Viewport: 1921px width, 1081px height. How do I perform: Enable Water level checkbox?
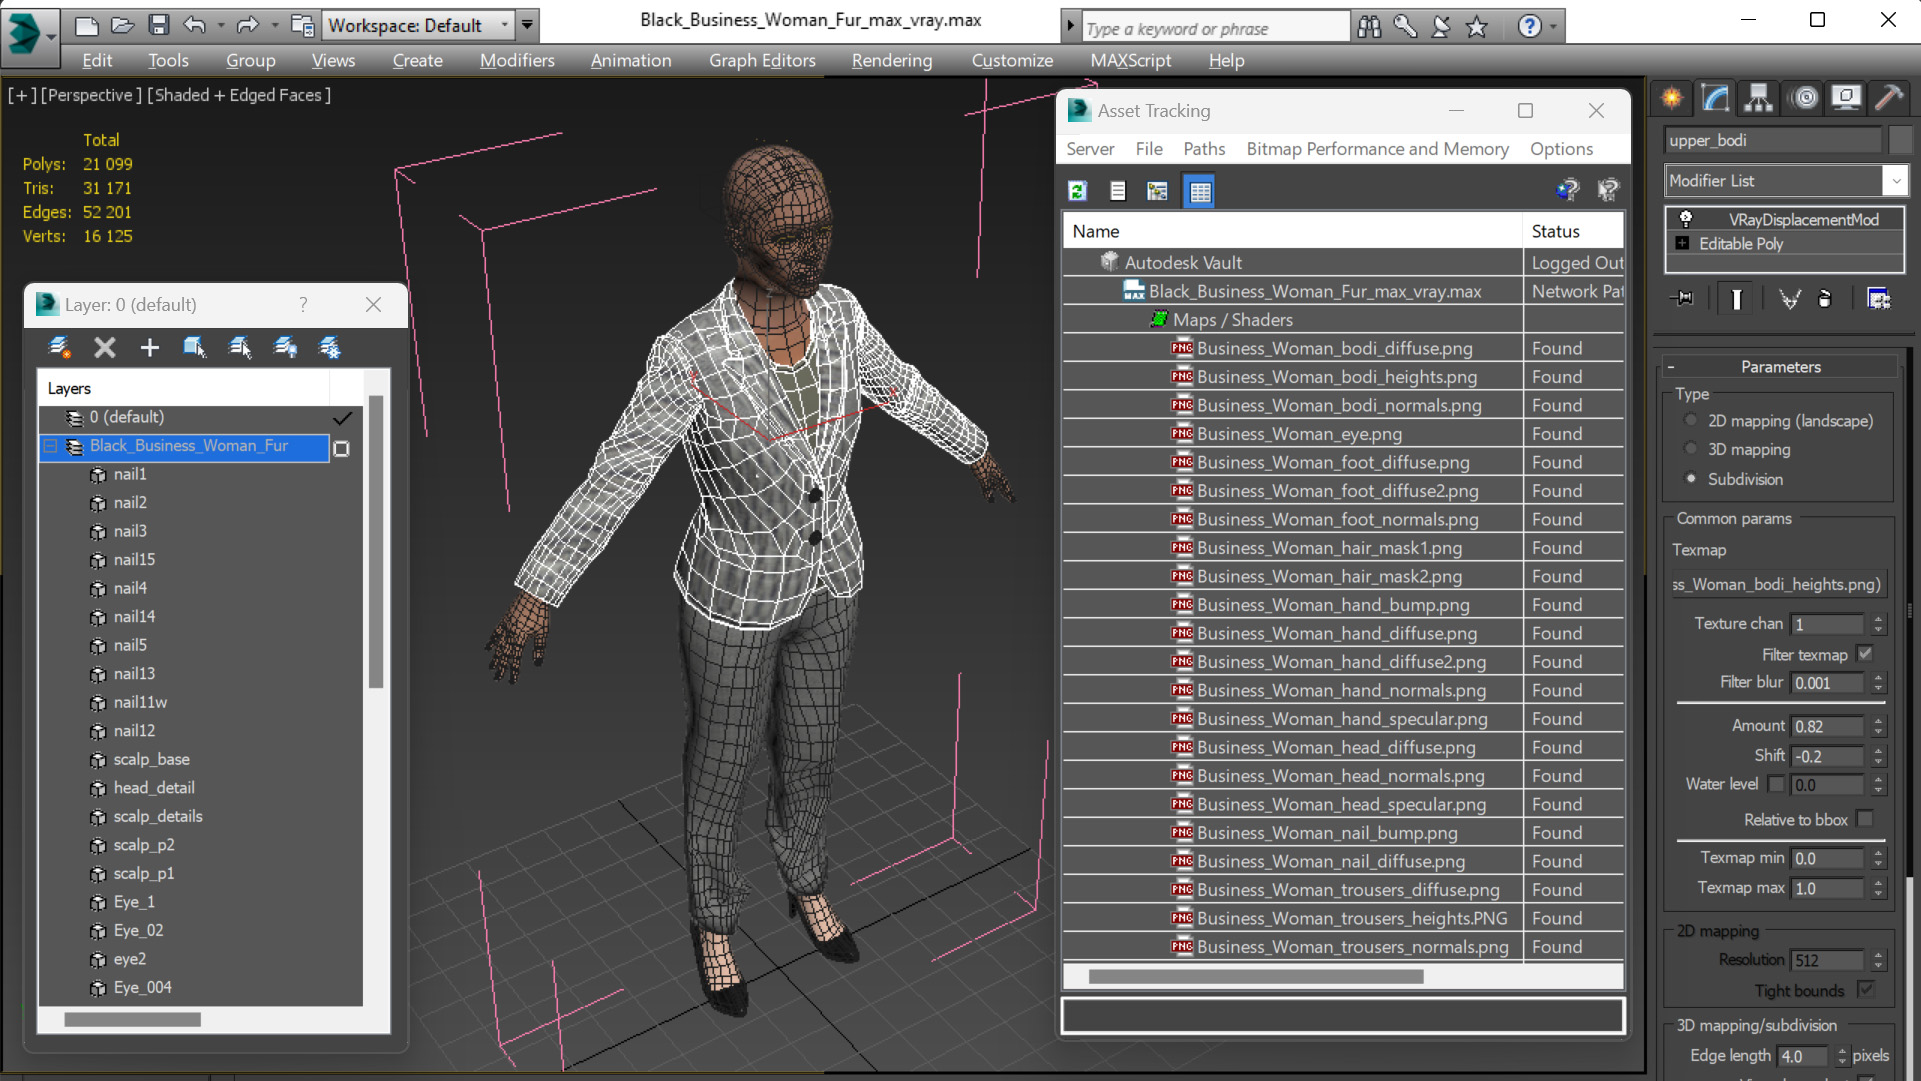[1776, 784]
